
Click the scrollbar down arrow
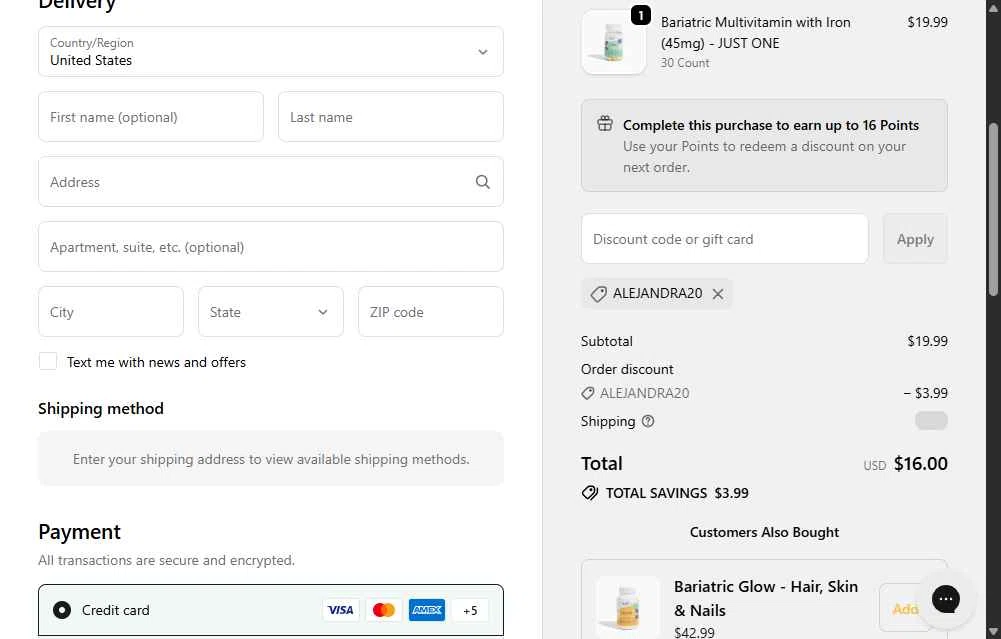pos(993,632)
